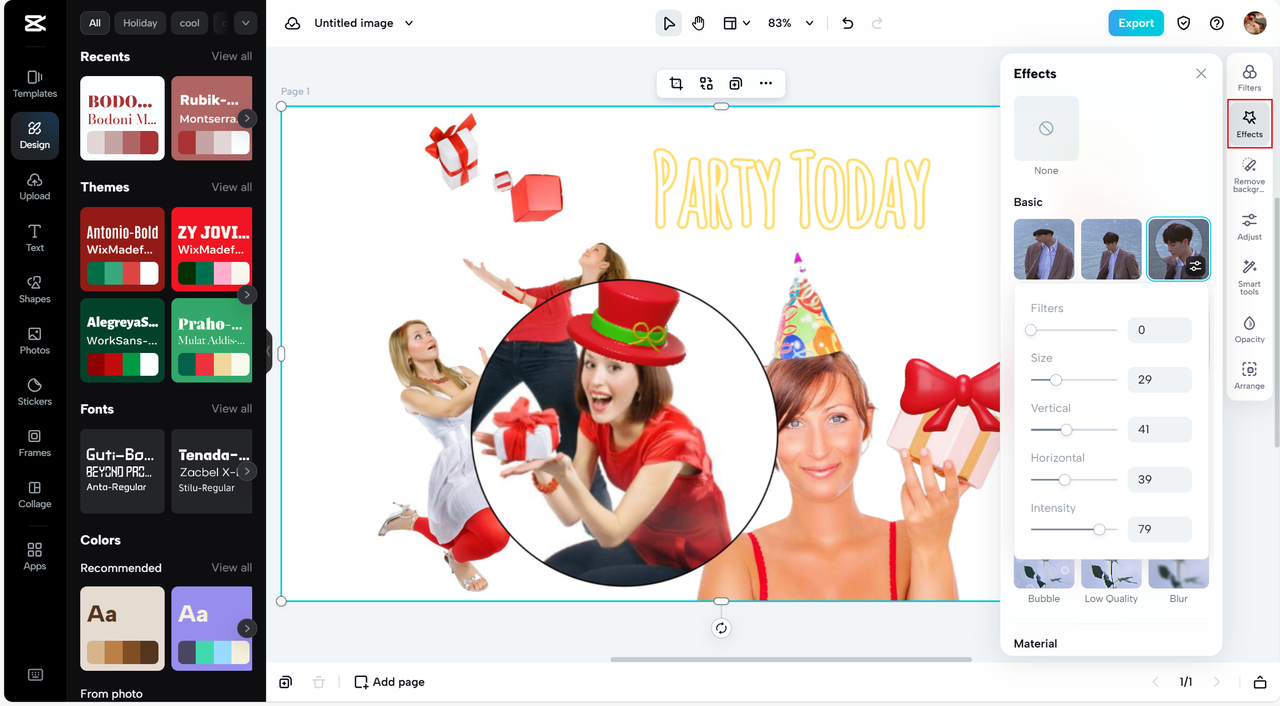
Task: Expand more Recents with arrow
Action: tap(246, 118)
